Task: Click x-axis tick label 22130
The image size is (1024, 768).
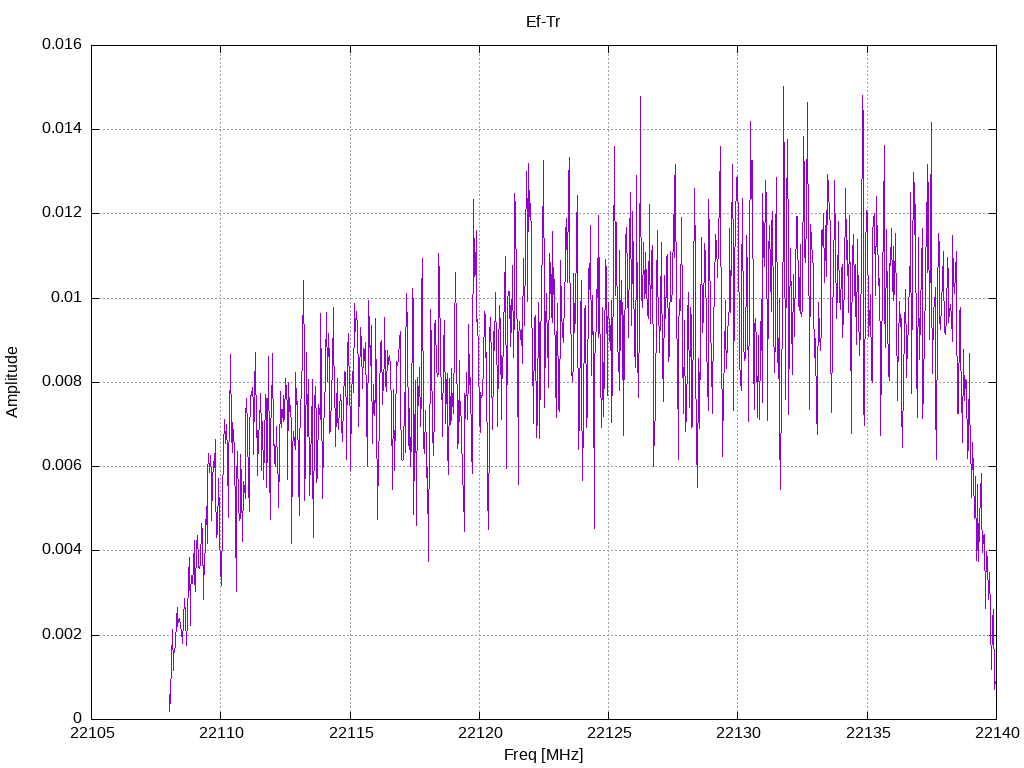Action: coord(739,733)
